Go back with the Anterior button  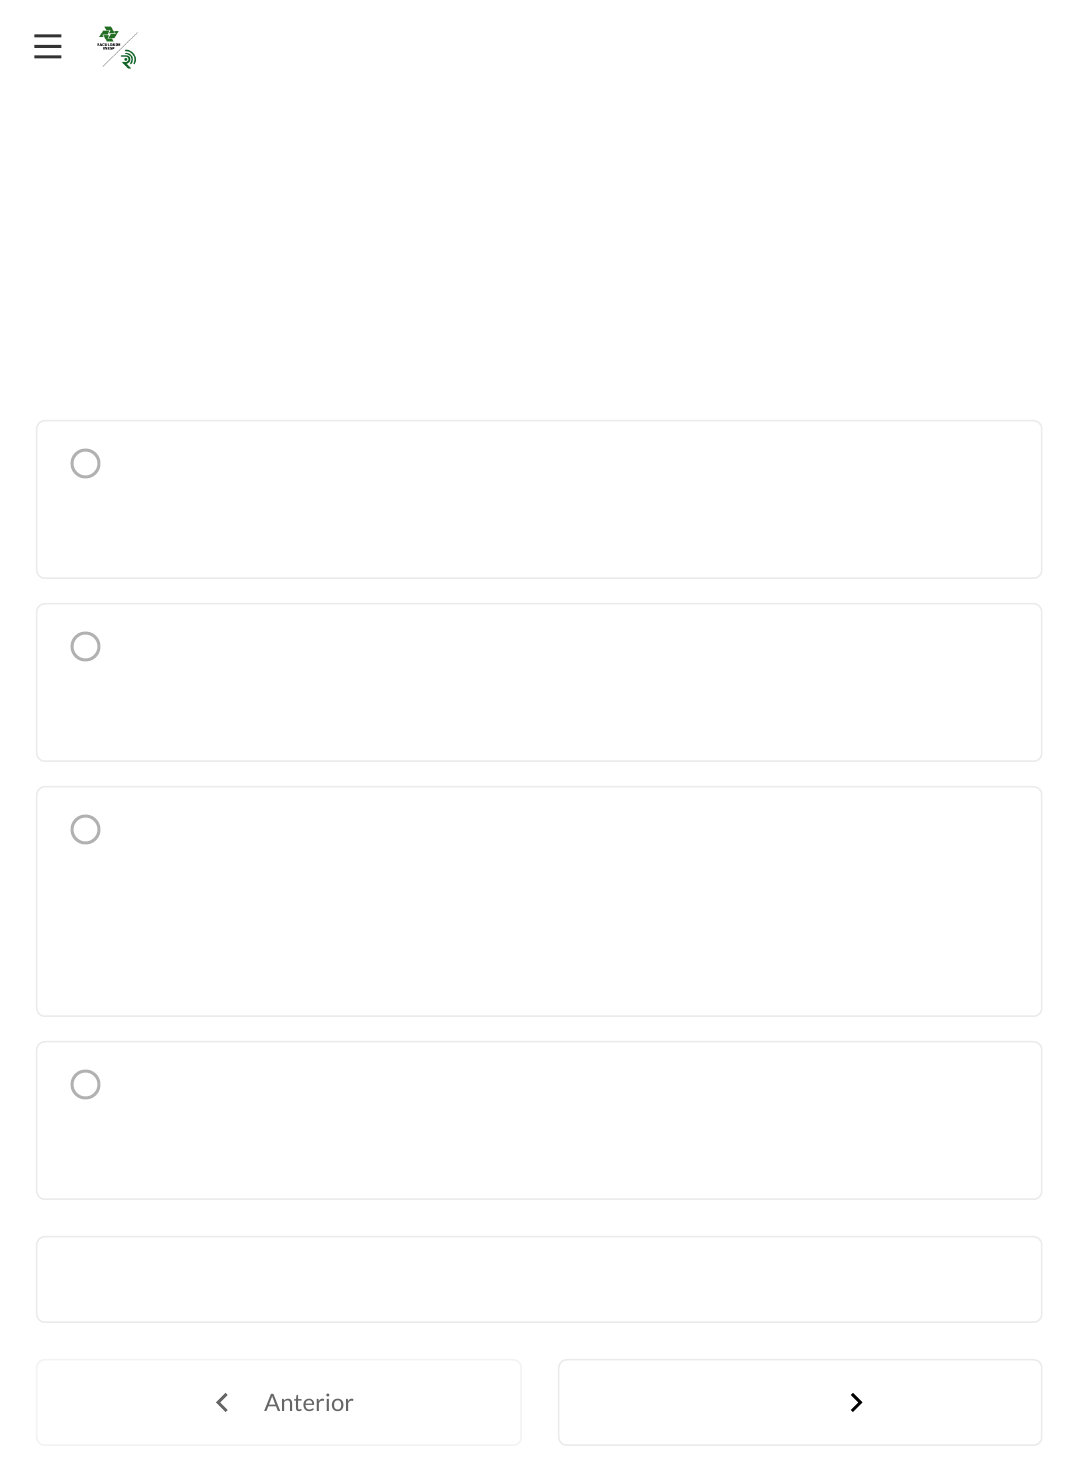[x=279, y=1403]
